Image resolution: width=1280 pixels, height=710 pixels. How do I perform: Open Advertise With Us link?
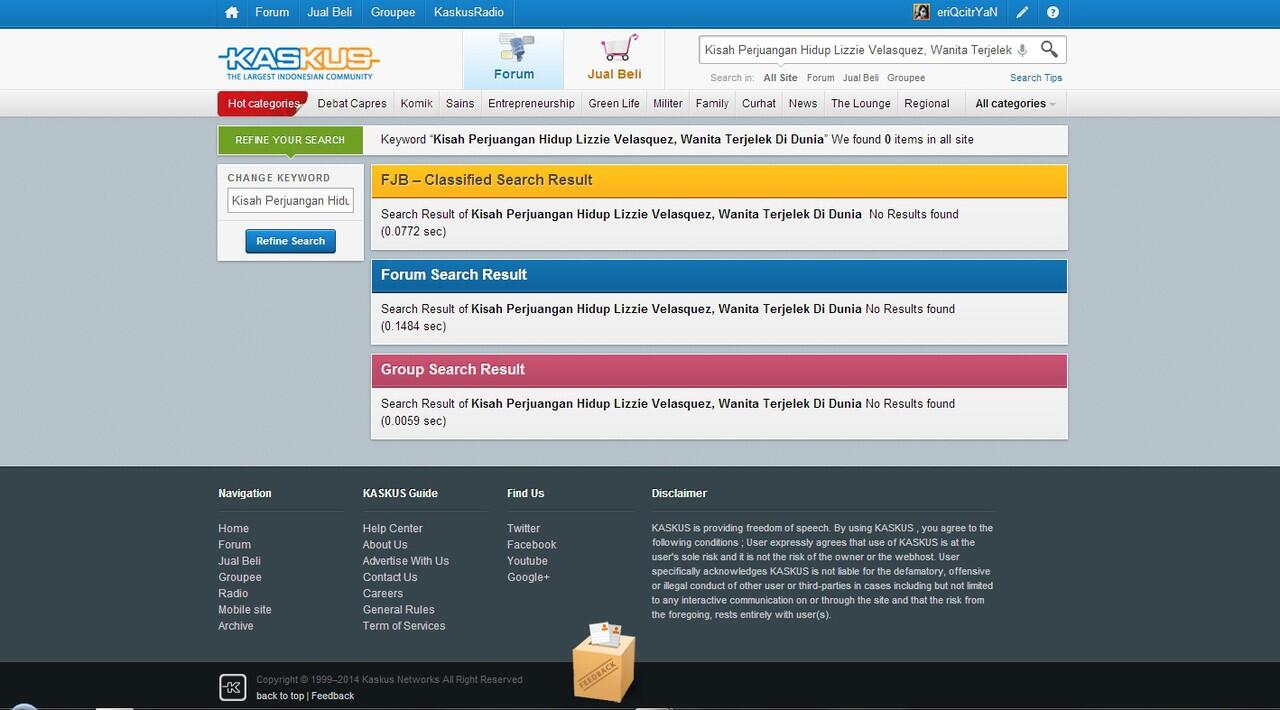click(406, 561)
